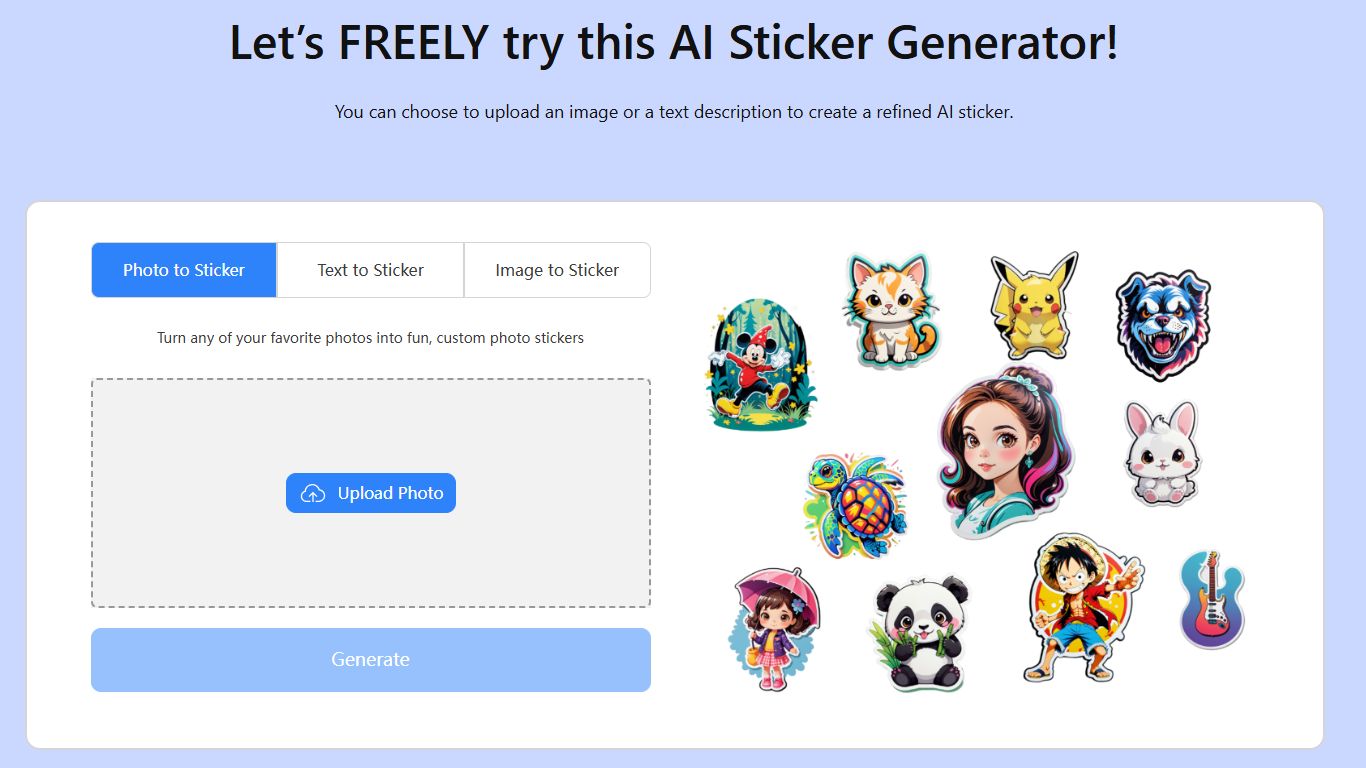This screenshot has width=1366, height=768.
Task: Switch to the Text to Sticker tab
Action: (x=370, y=269)
